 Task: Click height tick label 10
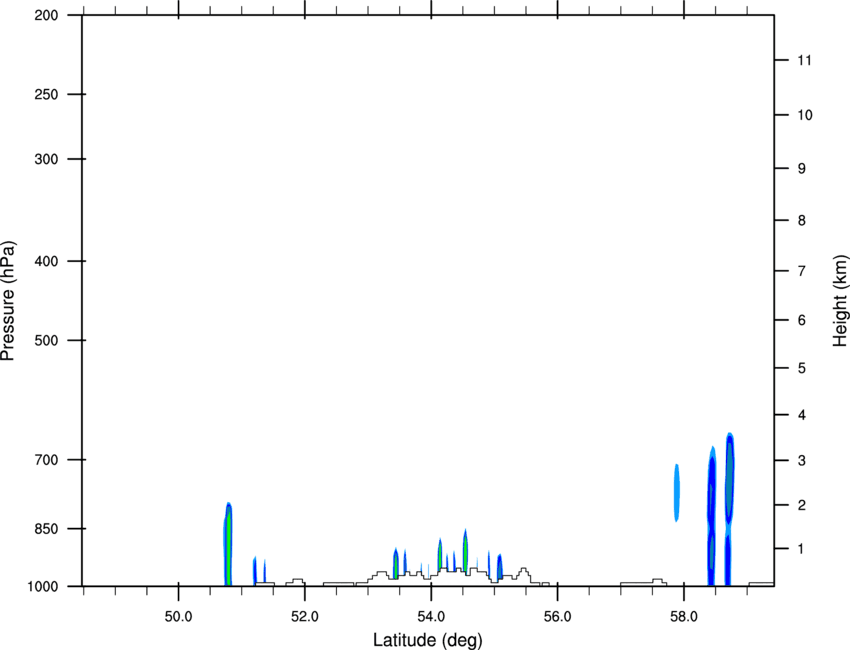805,115
